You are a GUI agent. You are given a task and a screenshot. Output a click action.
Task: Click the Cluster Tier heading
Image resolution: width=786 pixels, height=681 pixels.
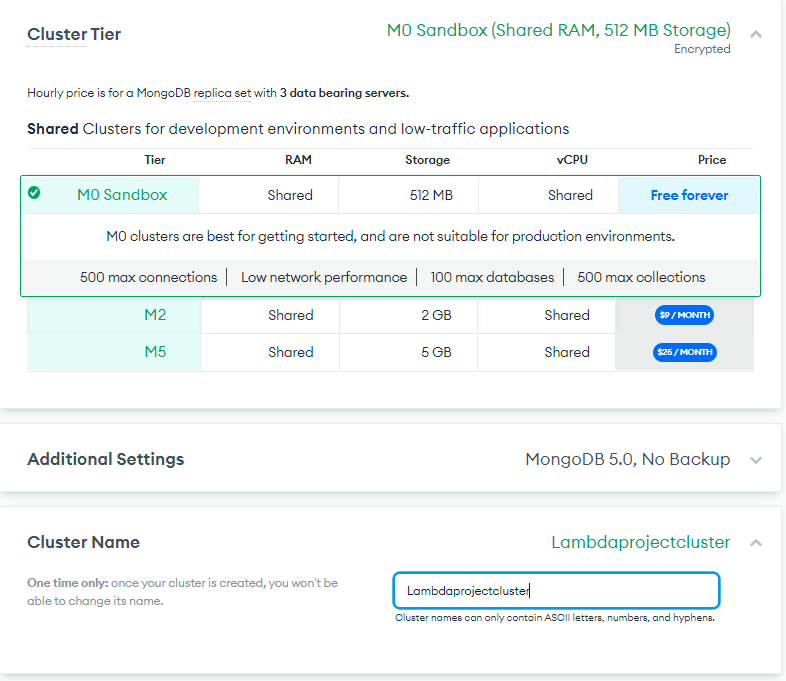pos(74,34)
